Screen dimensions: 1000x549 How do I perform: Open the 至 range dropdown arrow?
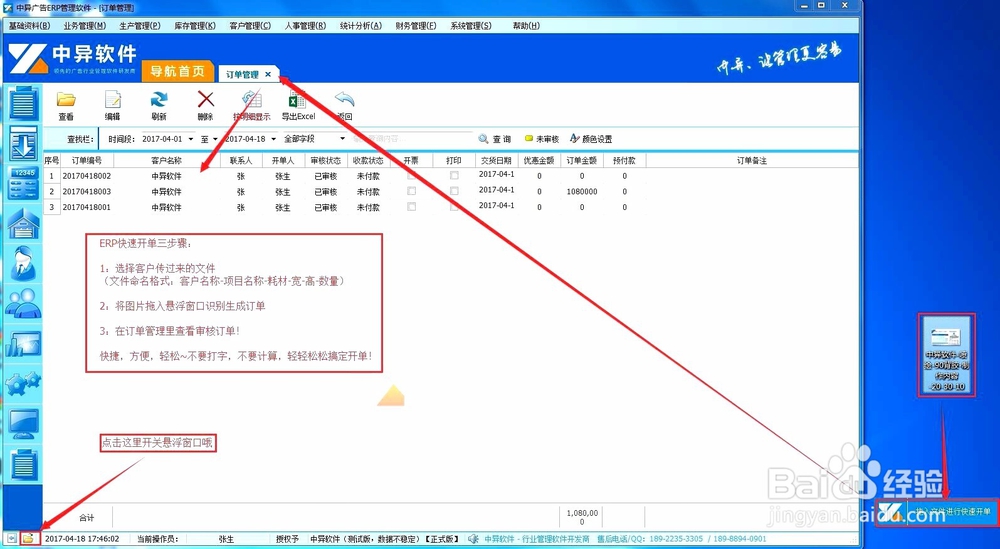215,138
